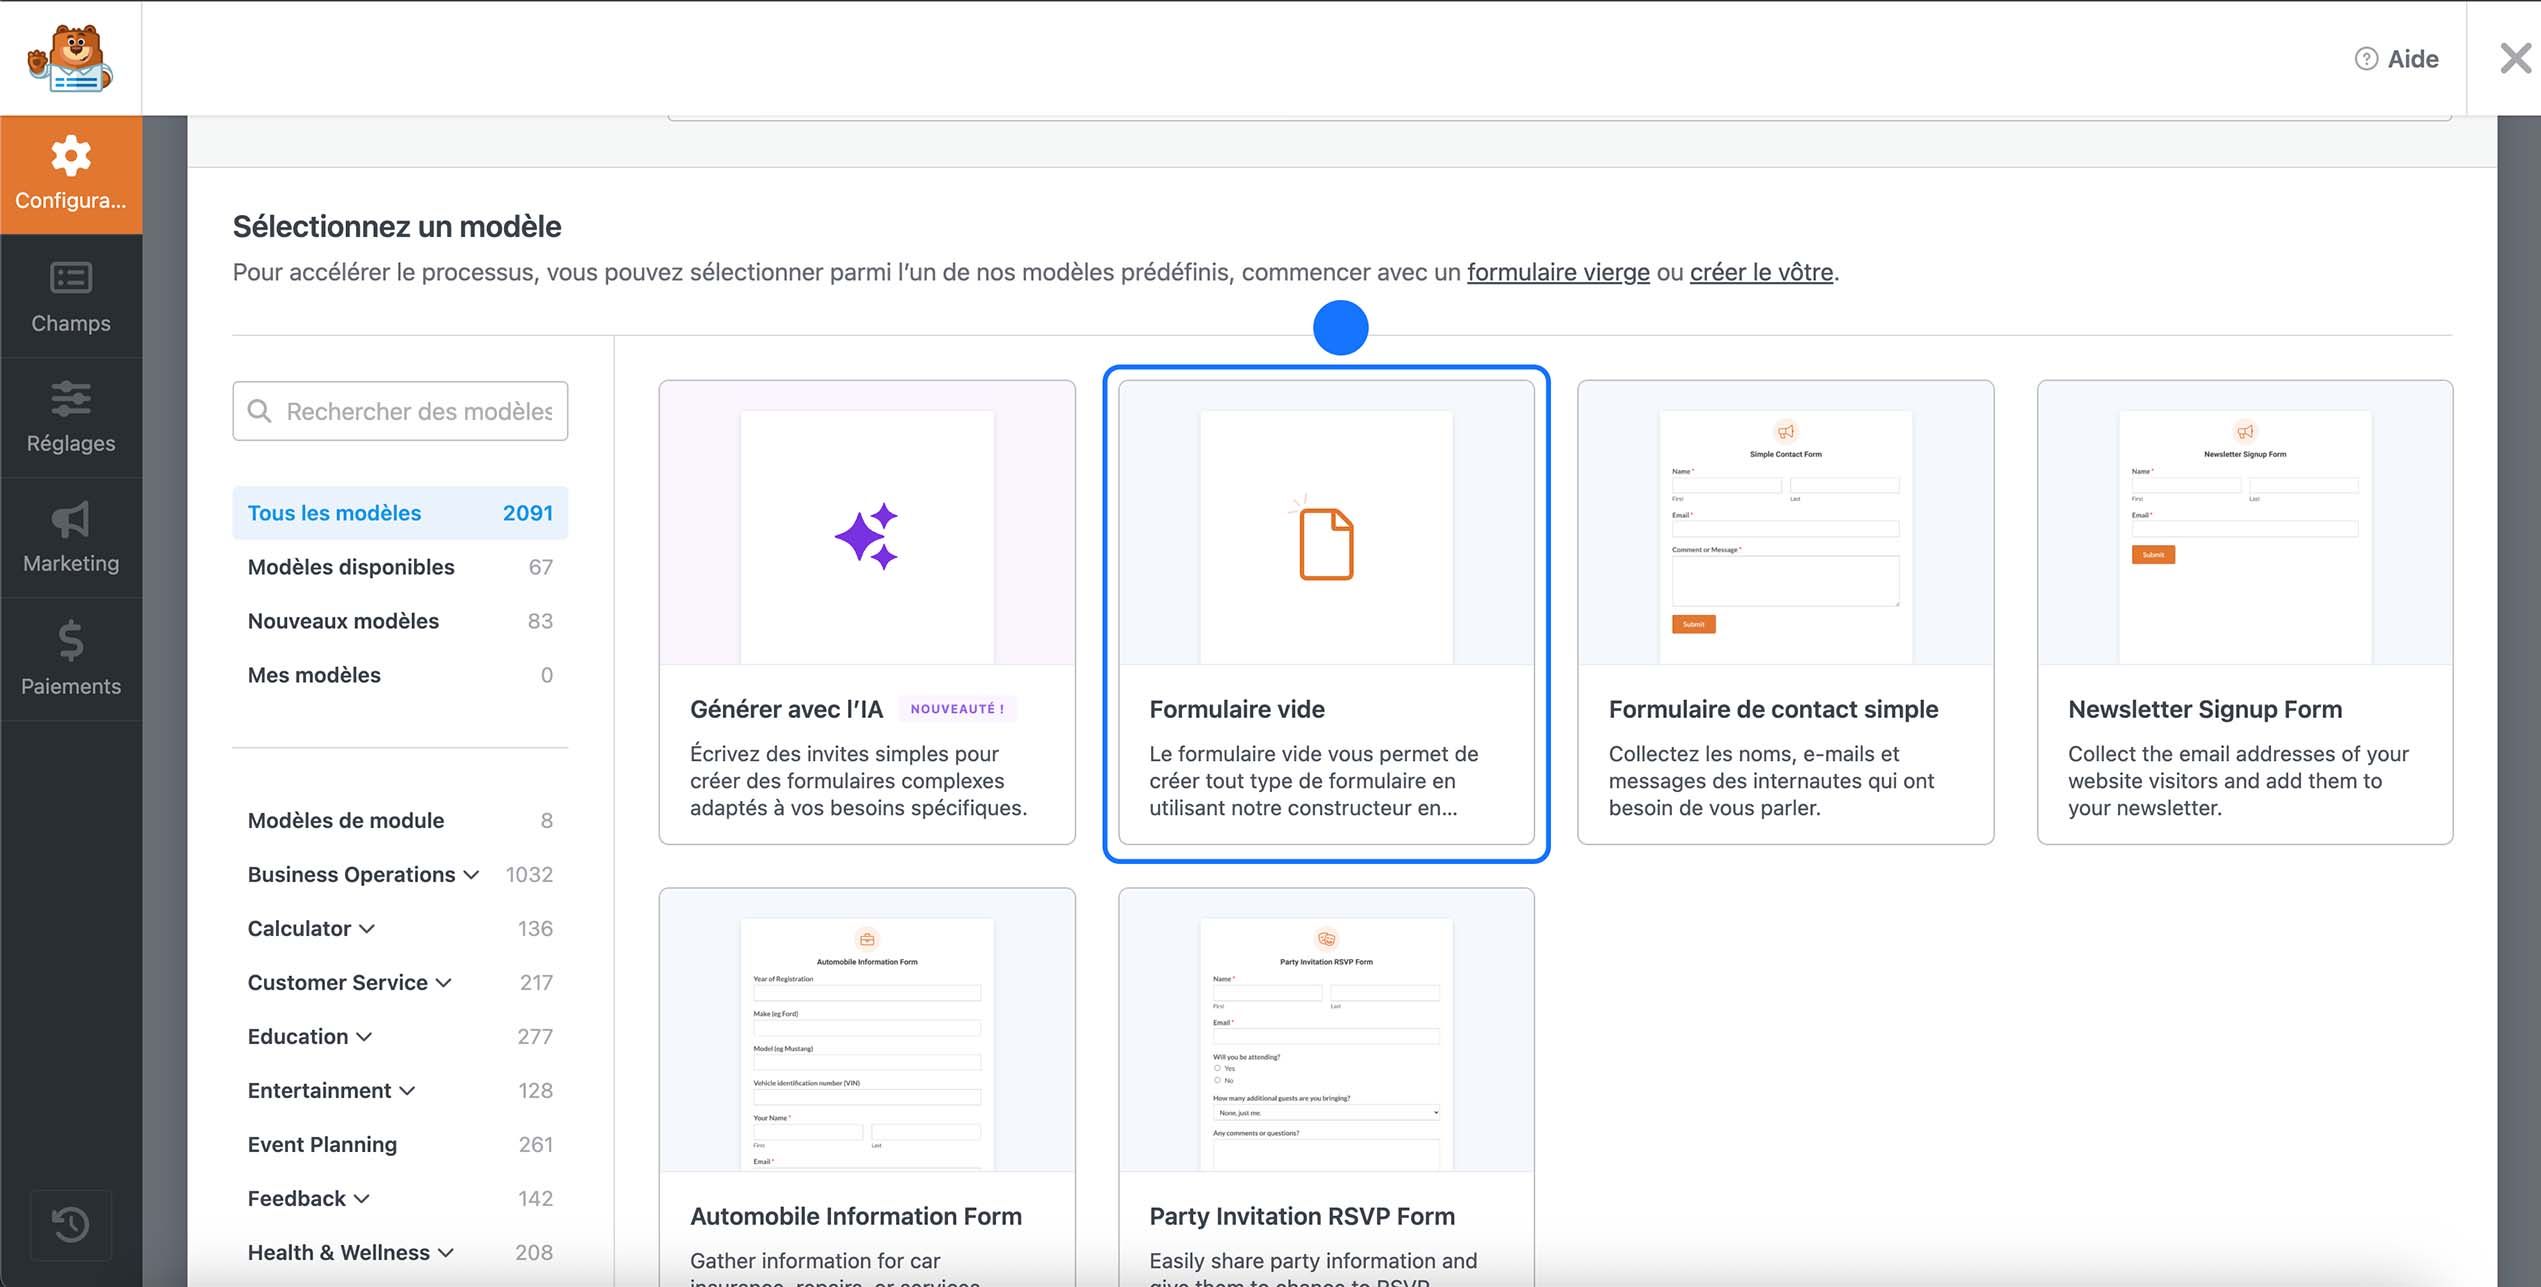This screenshot has width=2541, height=1287.
Task: Select the Formulaire vide template card
Action: (x=1325, y=615)
